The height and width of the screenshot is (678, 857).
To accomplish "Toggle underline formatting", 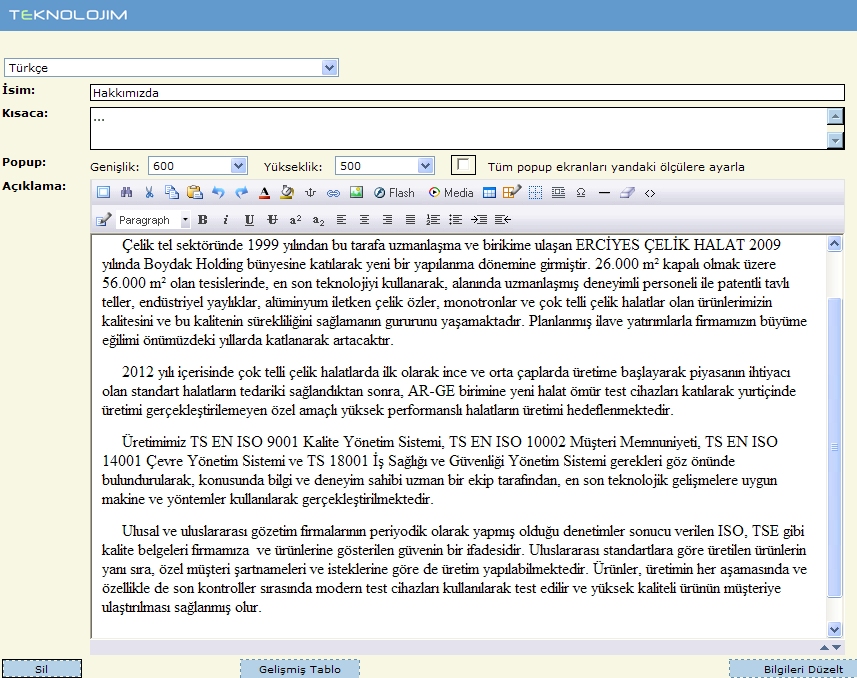I will click(x=249, y=220).
